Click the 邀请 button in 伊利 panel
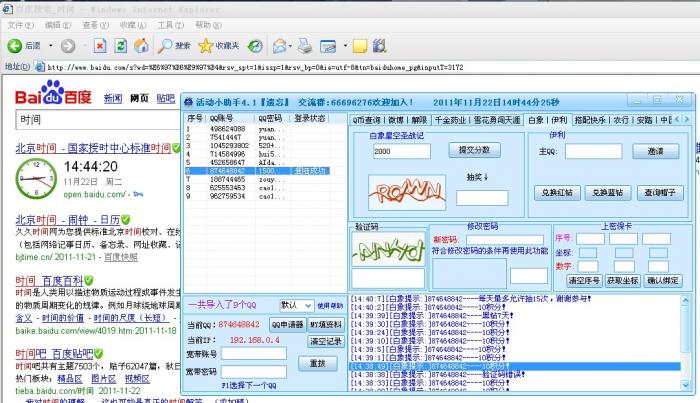The image size is (700, 403). 655,151
